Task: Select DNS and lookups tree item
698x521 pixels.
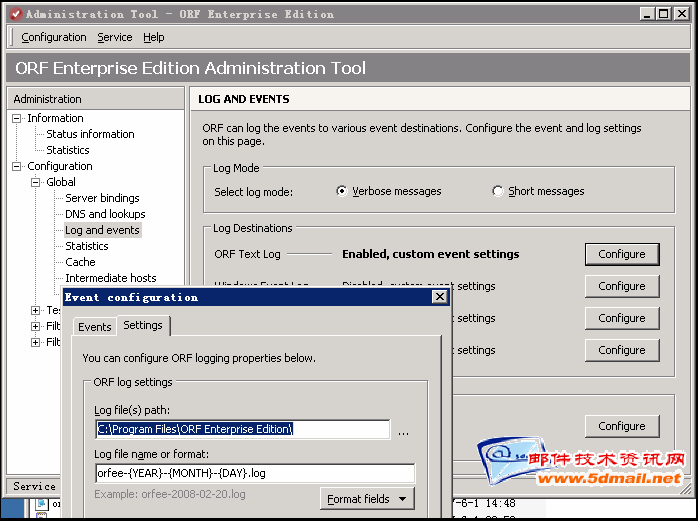Action: point(105,214)
